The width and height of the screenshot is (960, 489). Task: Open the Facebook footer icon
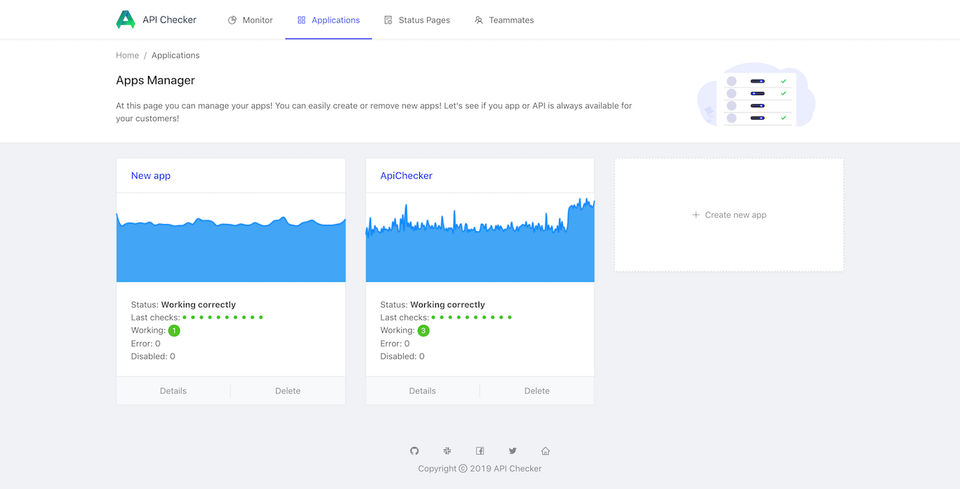click(480, 451)
